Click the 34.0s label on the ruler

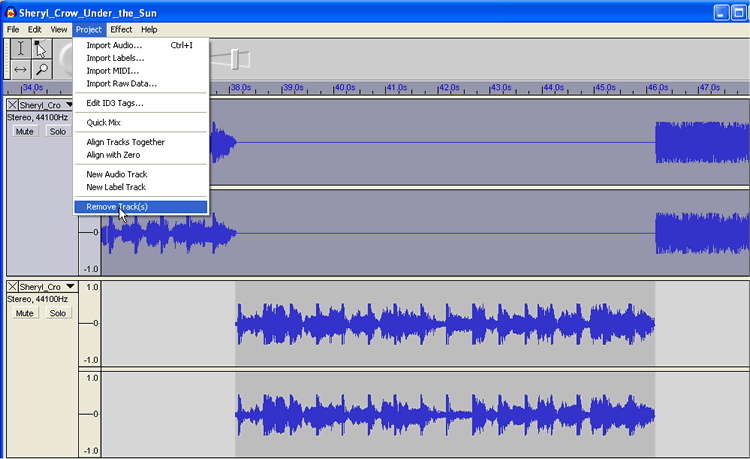(33, 87)
